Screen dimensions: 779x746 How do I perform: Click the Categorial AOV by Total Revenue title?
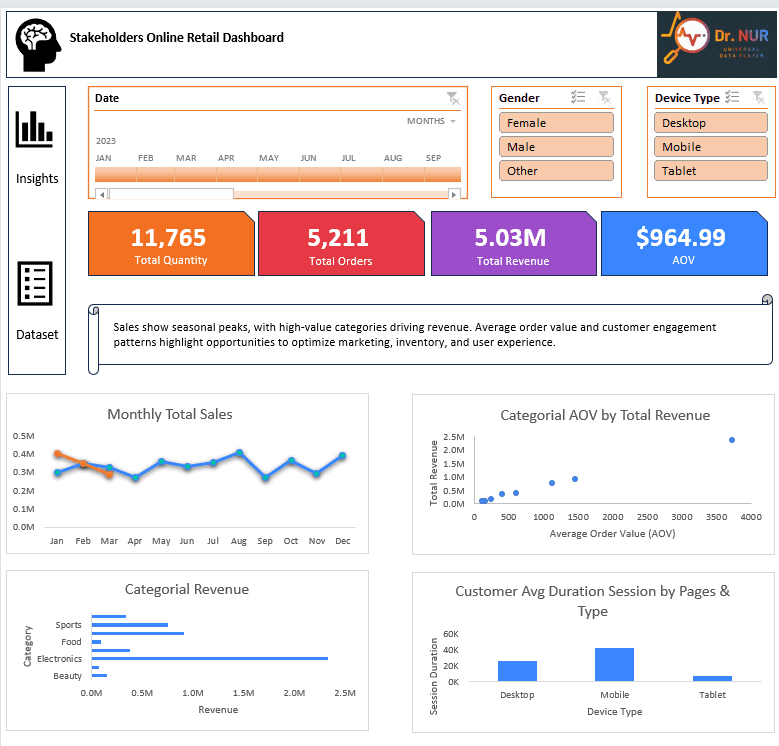point(605,415)
